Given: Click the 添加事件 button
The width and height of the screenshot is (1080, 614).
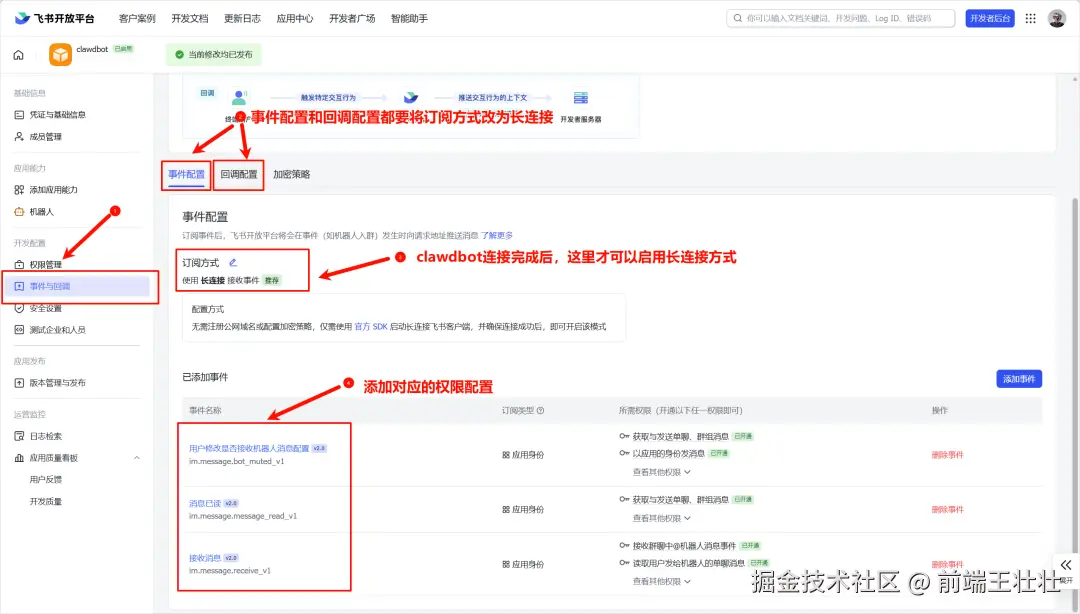Looking at the screenshot, I should pos(1019,379).
